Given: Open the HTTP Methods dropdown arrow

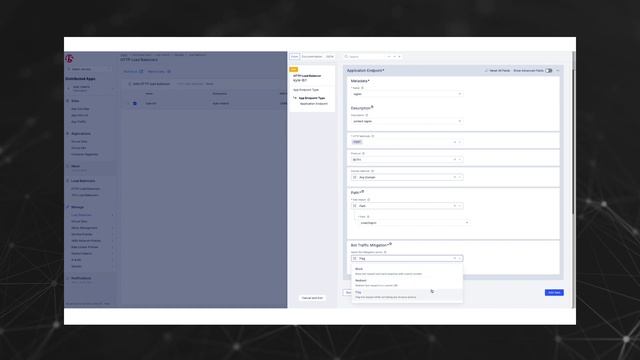Looking at the screenshot, I should click(x=460, y=142).
